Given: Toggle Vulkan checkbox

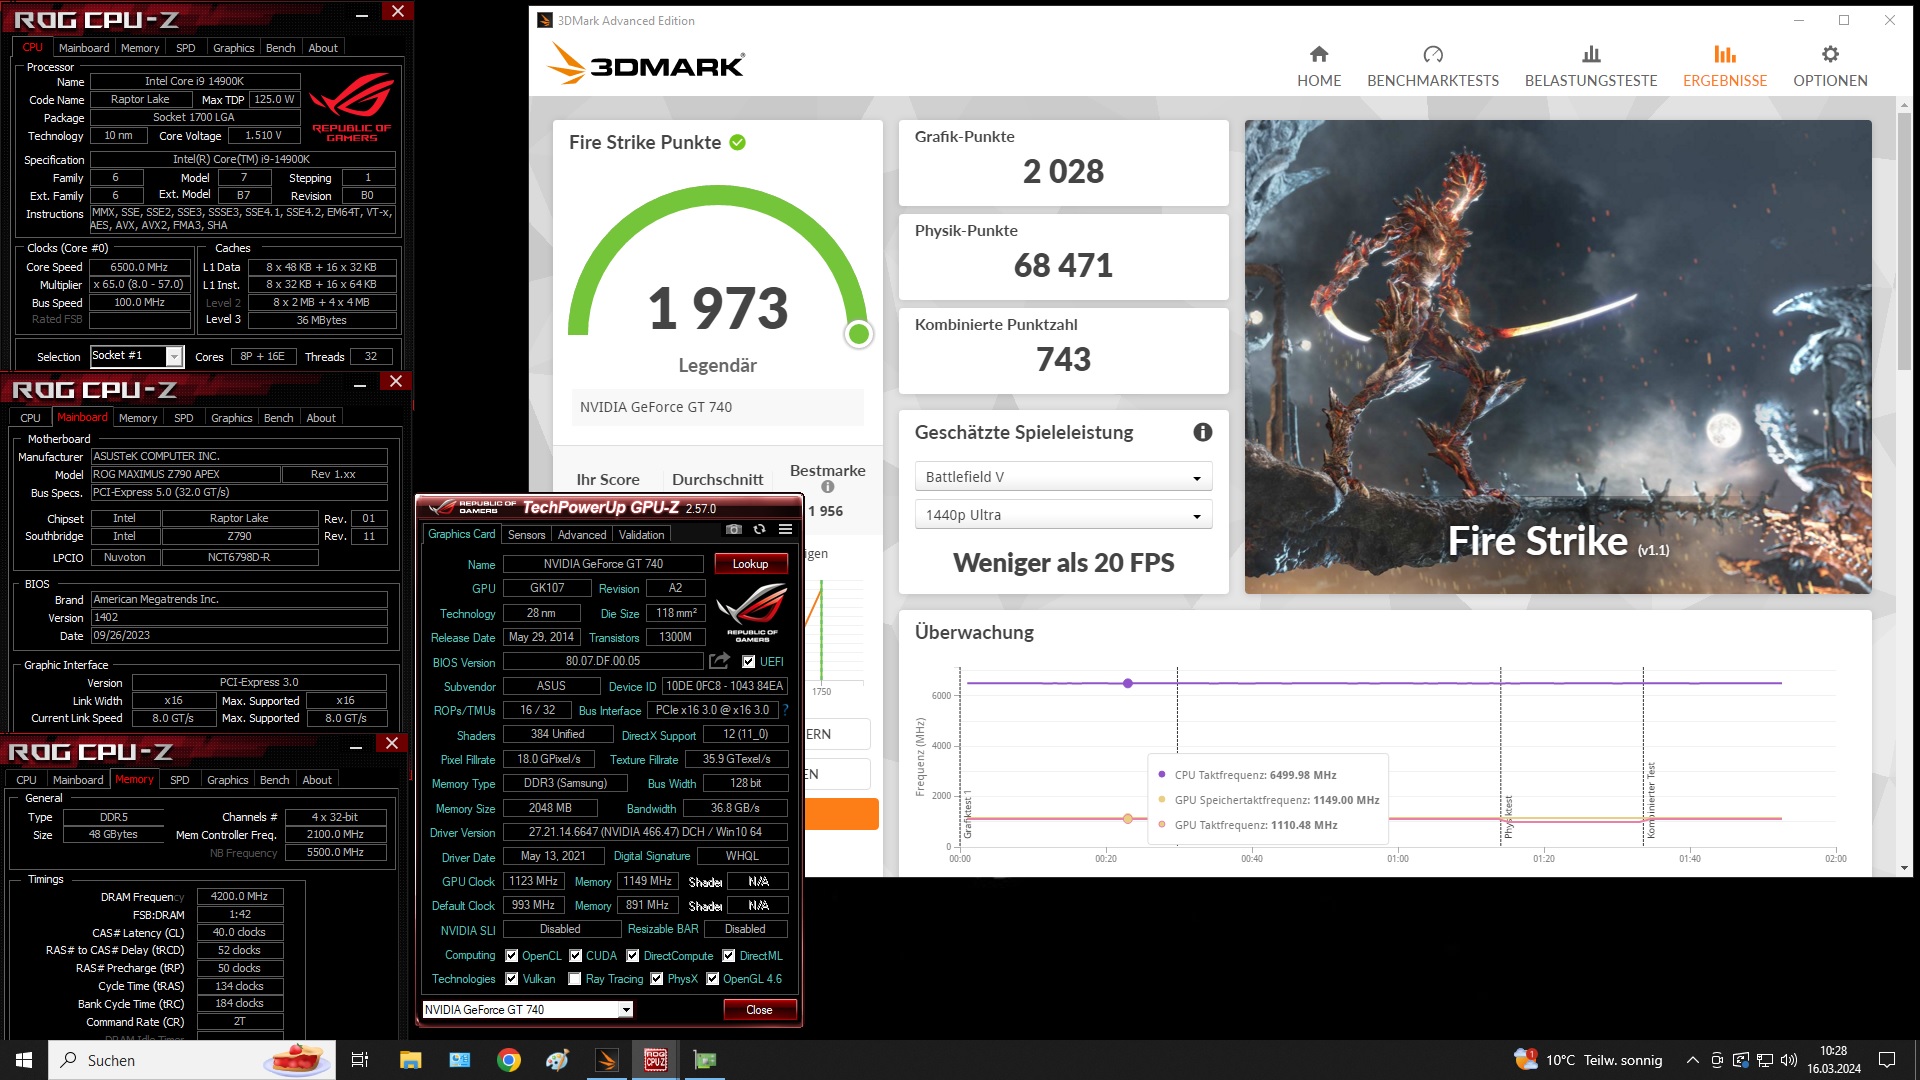Looking at the screenshot, I should pos(512,979).
